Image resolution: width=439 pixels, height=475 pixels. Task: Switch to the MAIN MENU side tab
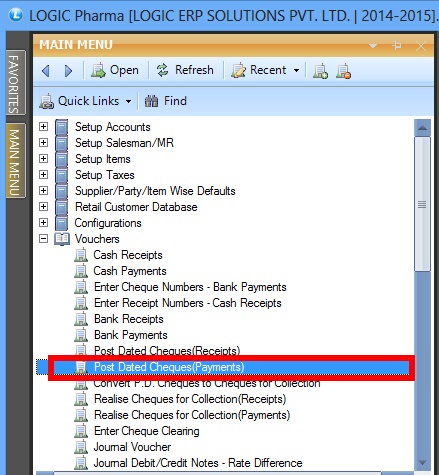(15, 161)
